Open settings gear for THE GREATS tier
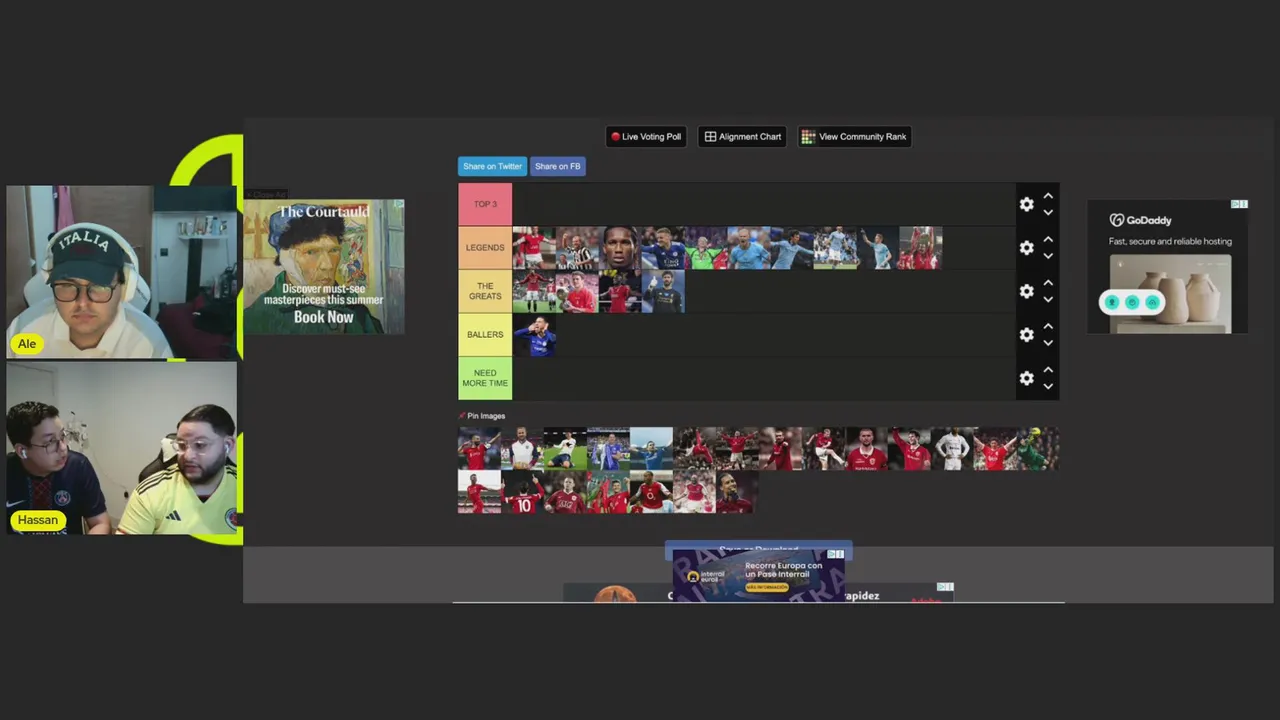The image size is (1280, 720). tap(1026, 291)
